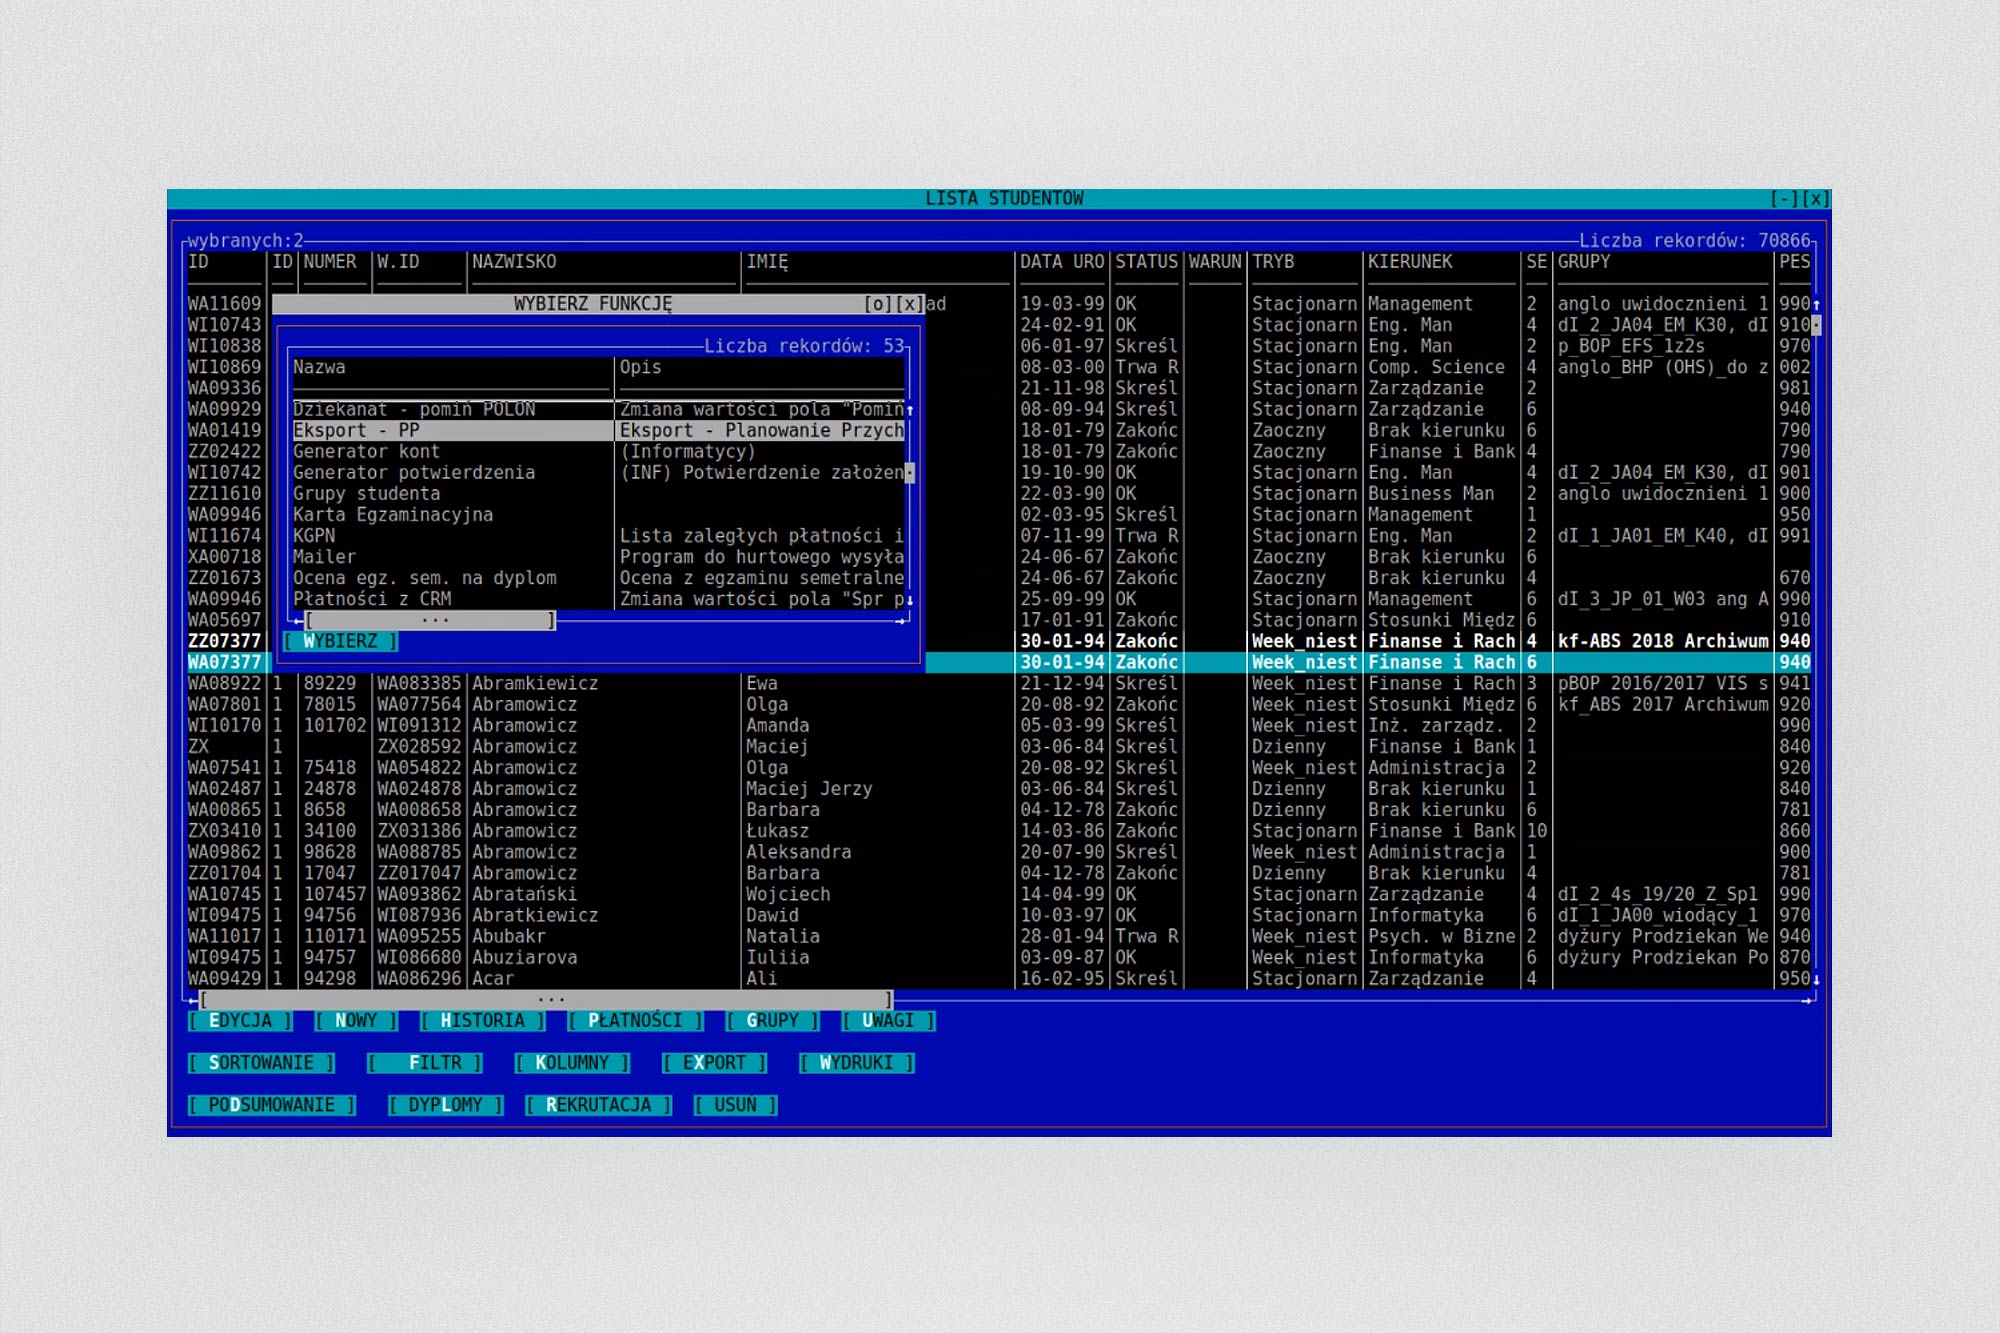Click the student list scroll-down arrow
Viewport: 2000px width, 1333px height.
click(x=1816, y=979)
